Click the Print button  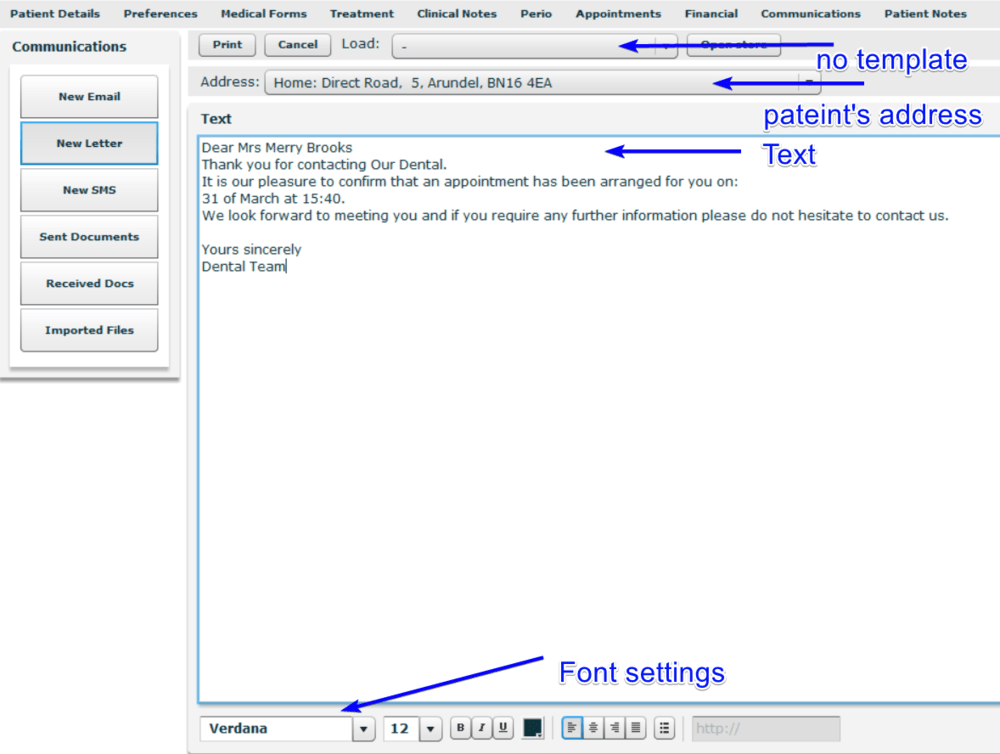click(x=227, y=45)
